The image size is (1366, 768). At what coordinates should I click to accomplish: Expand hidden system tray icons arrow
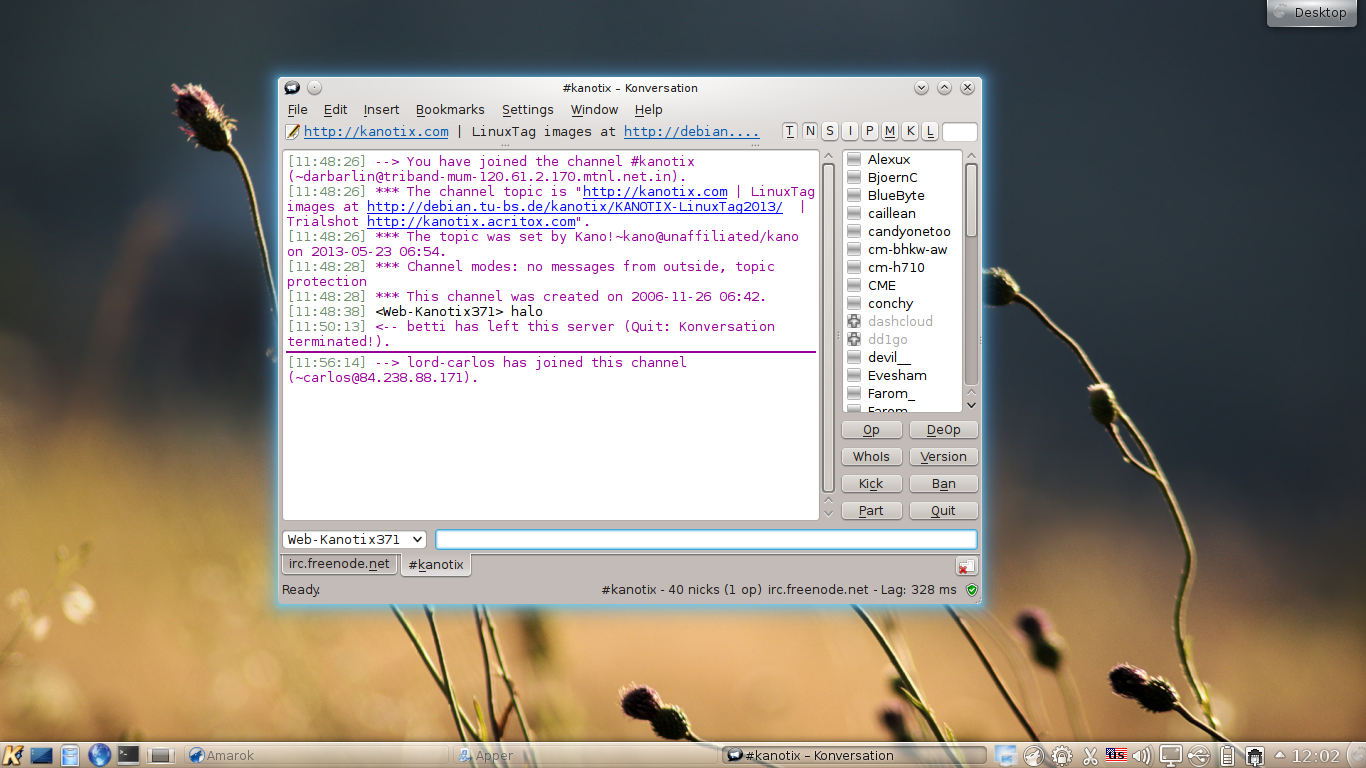point(1279,755)
